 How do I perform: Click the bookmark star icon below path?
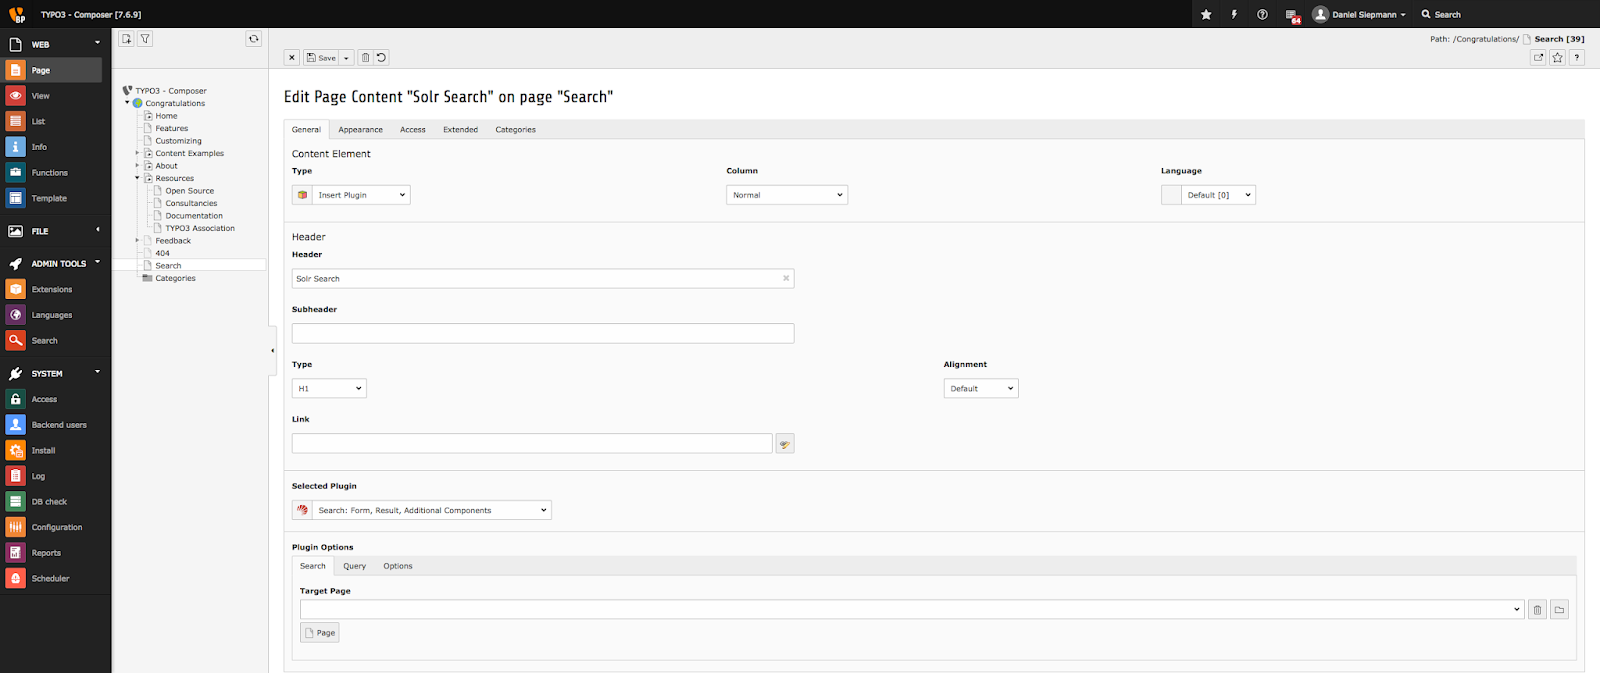1557,58
